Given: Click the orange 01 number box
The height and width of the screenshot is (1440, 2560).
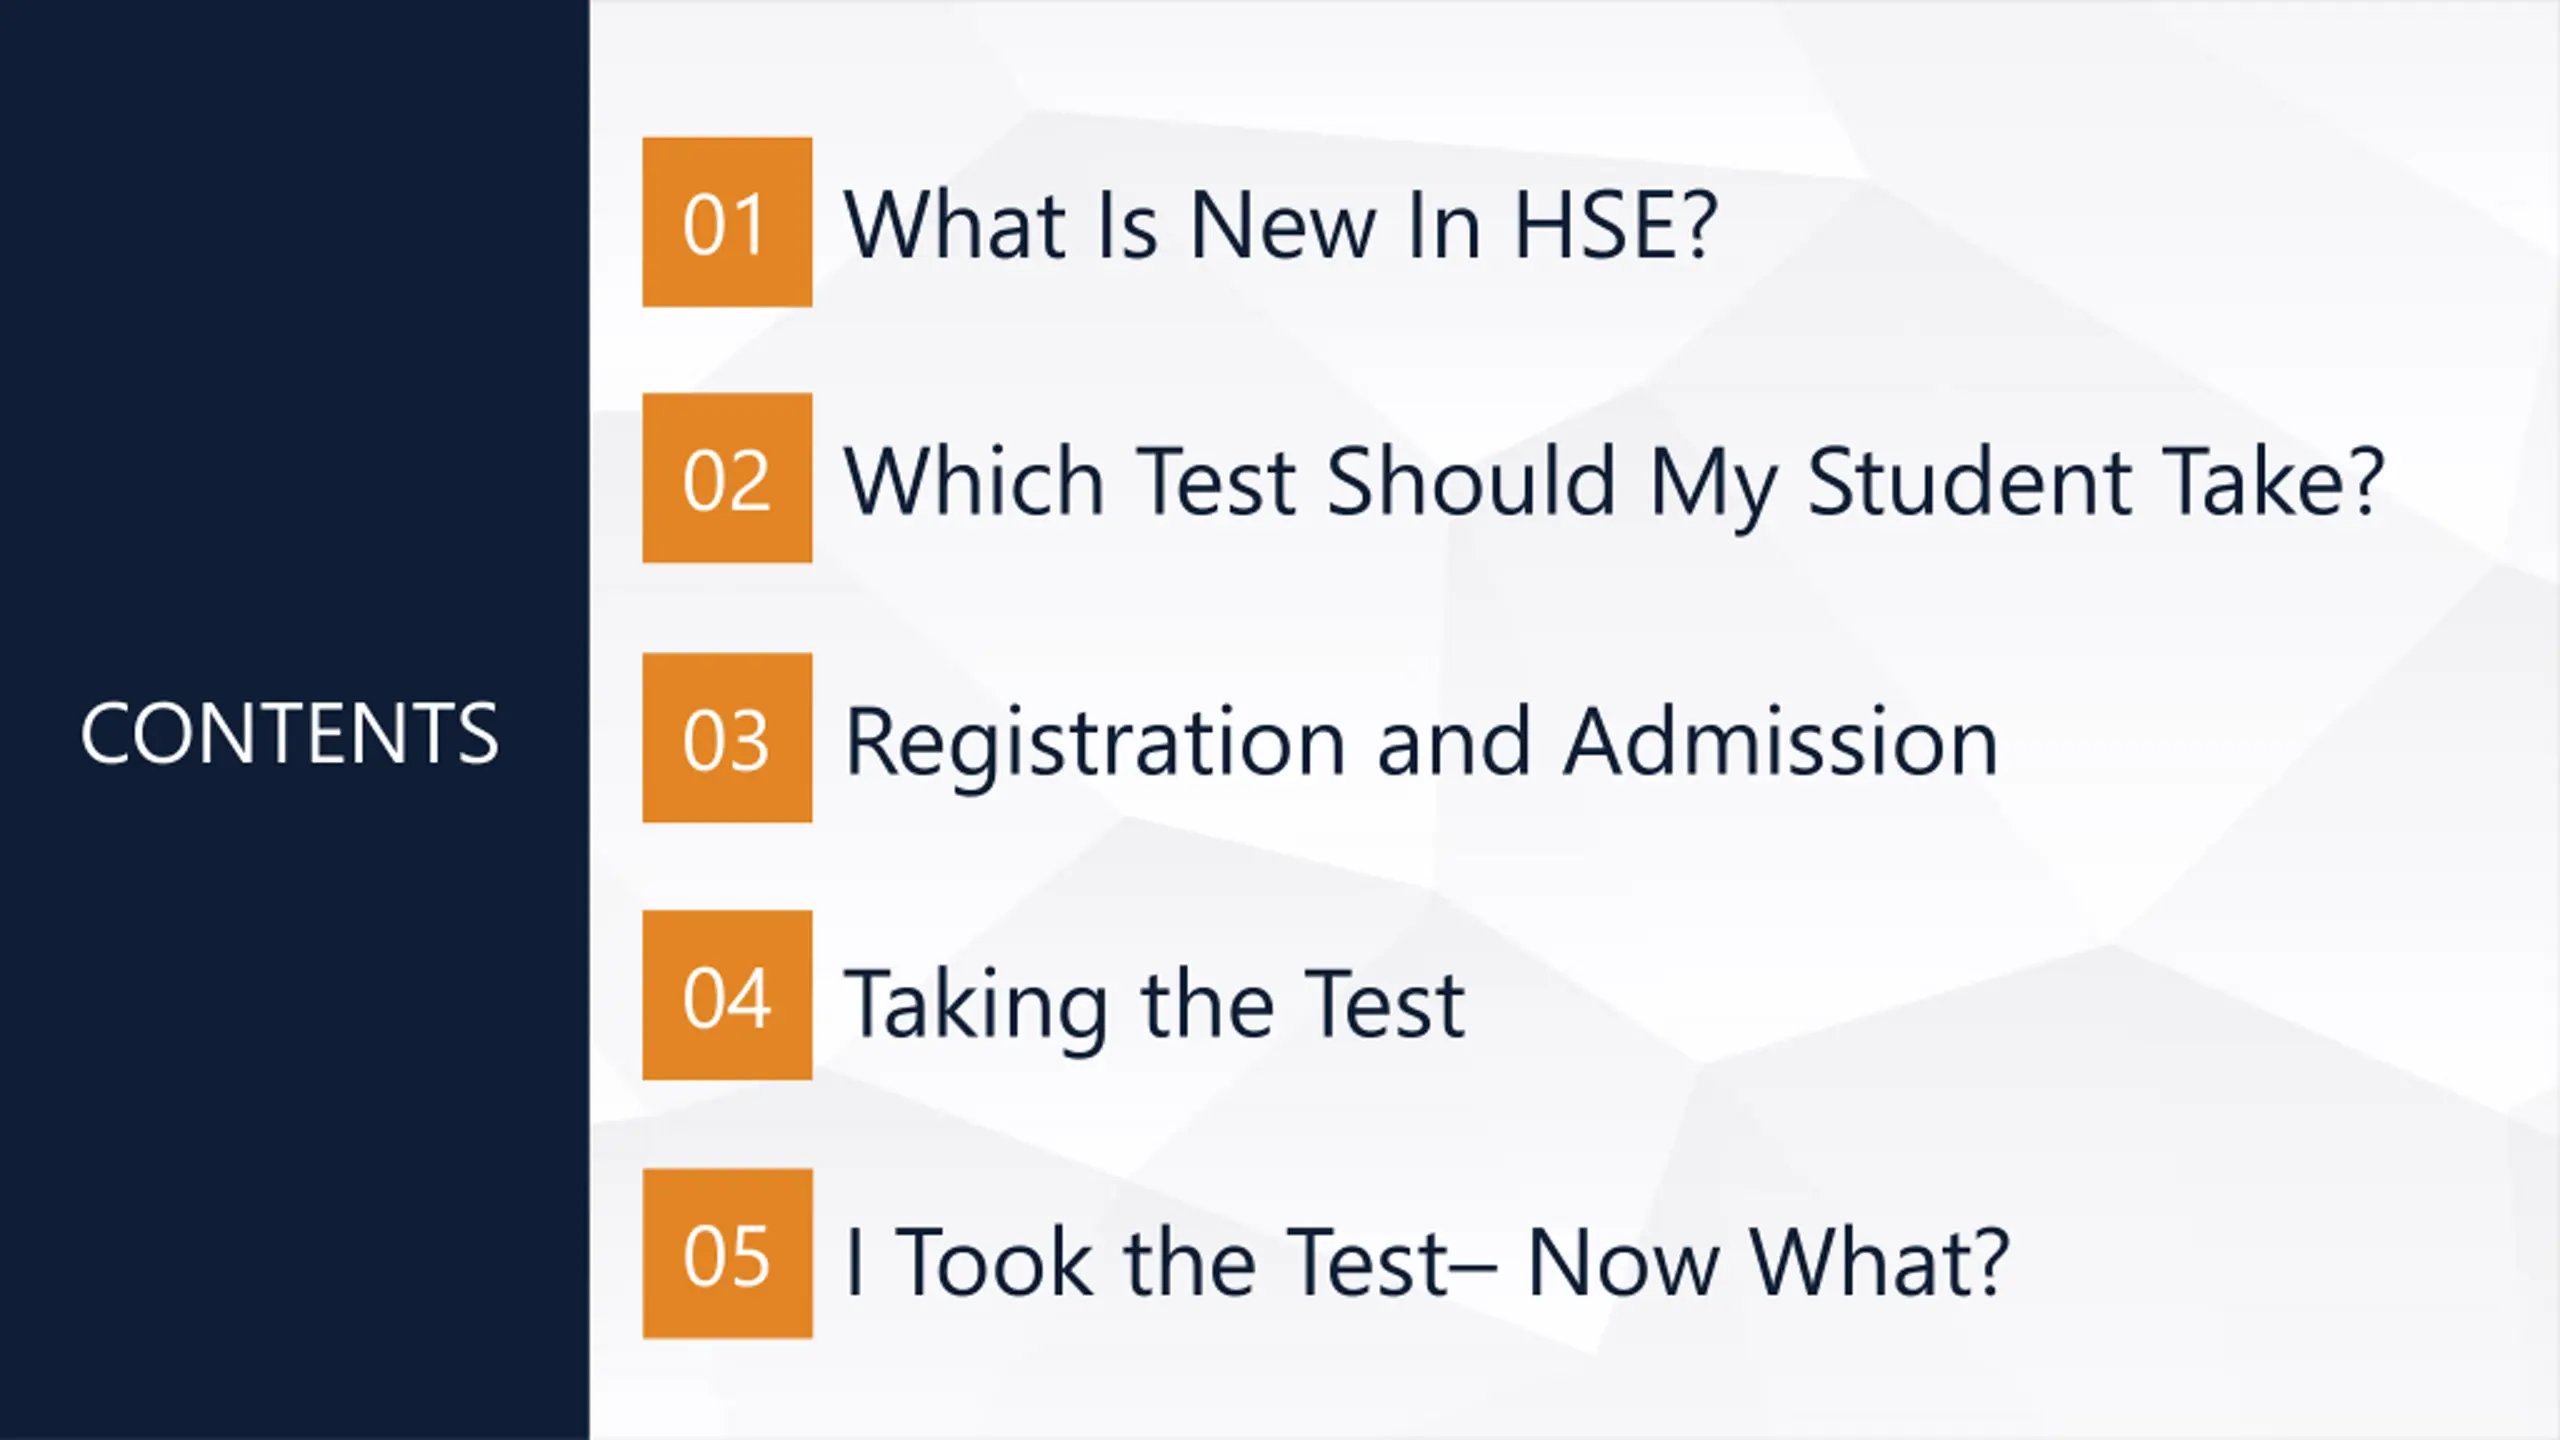Looking at the screenshot, I should click(727, 222).
